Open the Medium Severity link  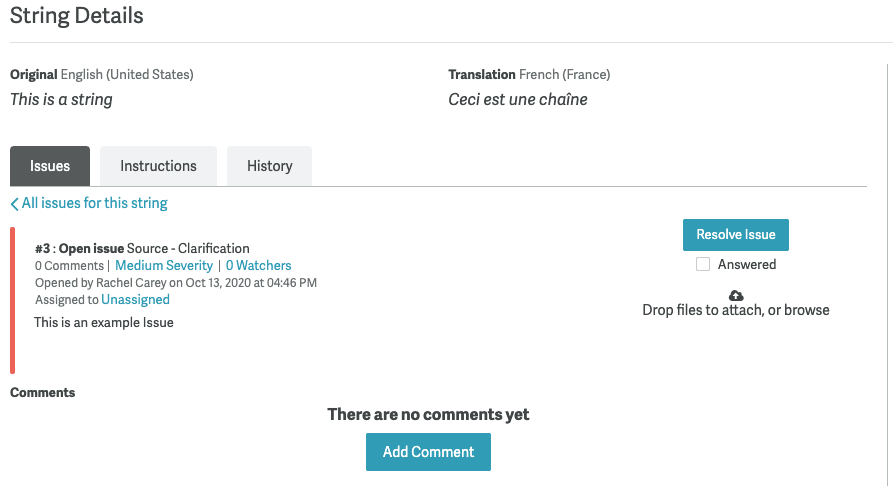164,266
